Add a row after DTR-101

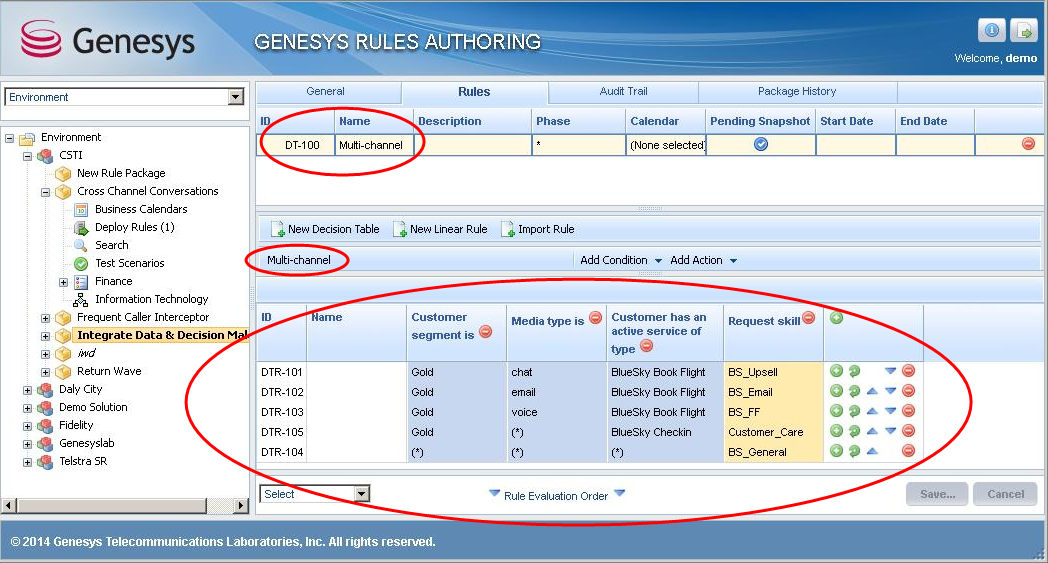[x=836, y=371]
